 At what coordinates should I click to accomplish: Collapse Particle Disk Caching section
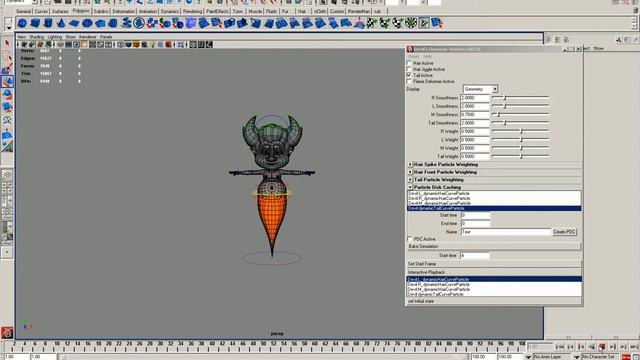tap(410, 187)
